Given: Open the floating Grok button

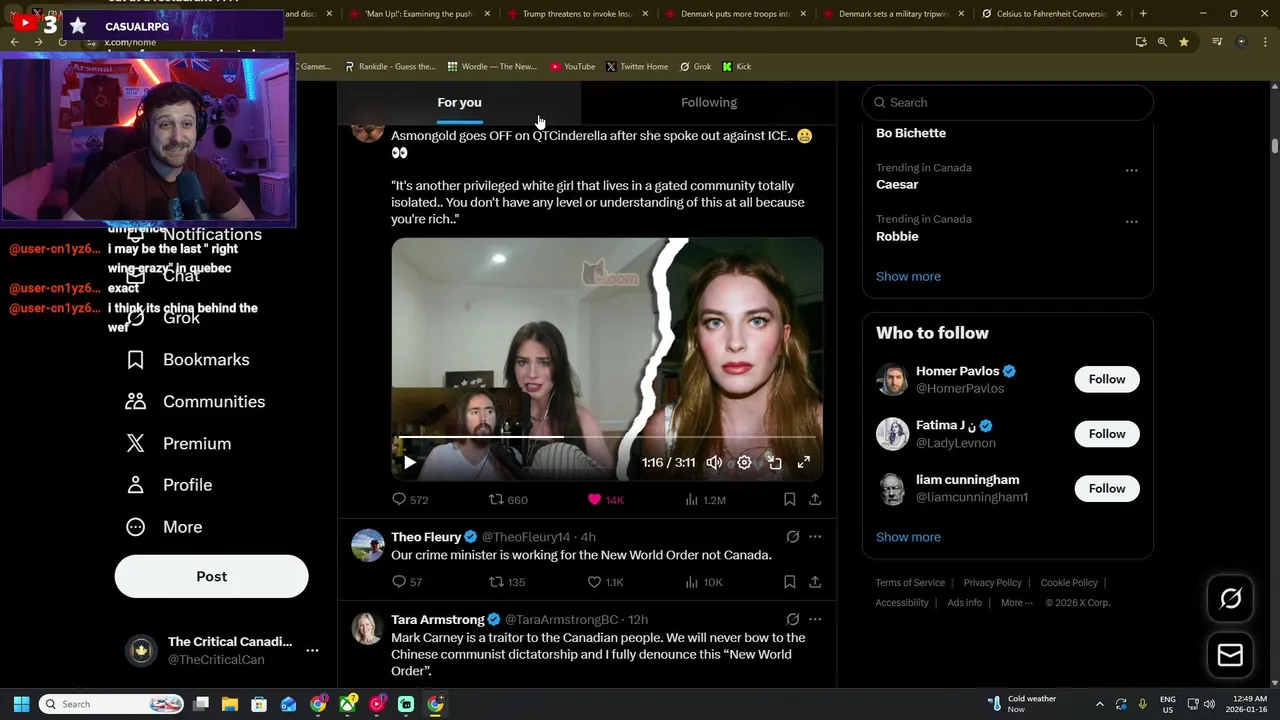Looking at the screenshot, I should pos(1230,598).
